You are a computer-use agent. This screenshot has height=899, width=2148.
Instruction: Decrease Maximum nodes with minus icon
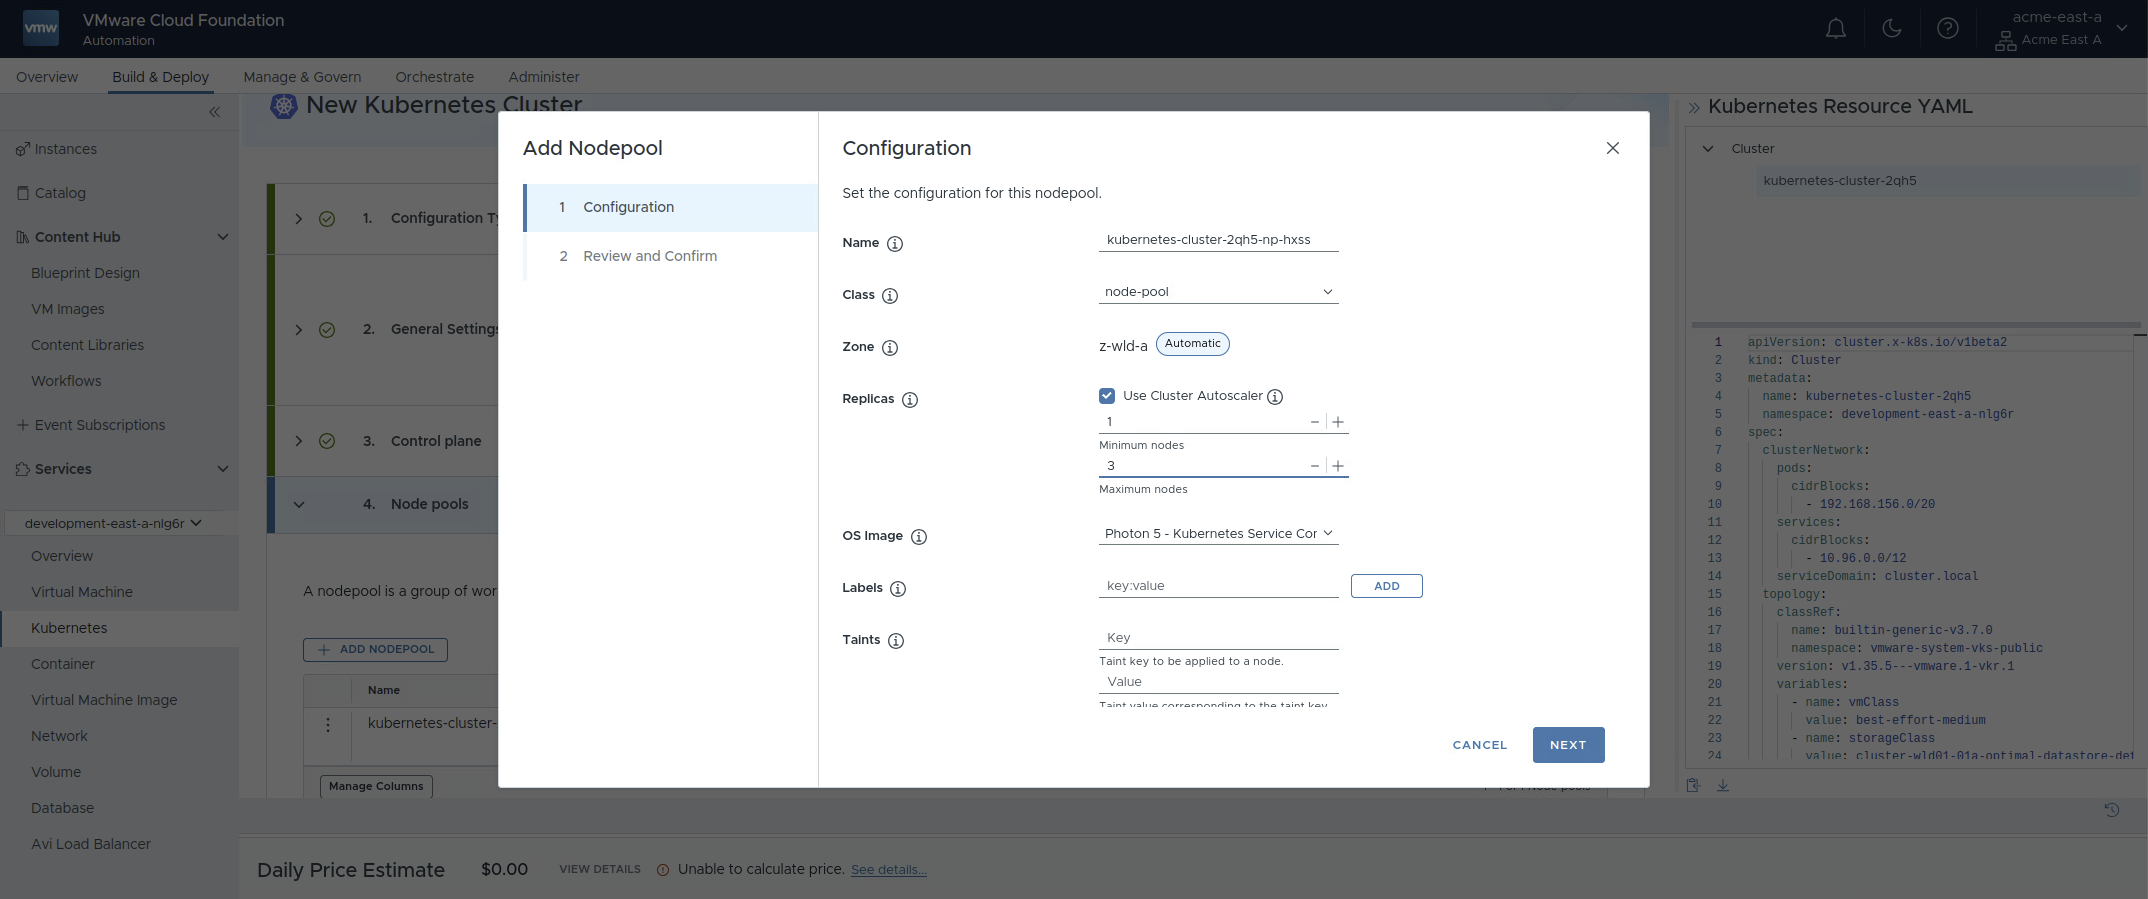1315,466
